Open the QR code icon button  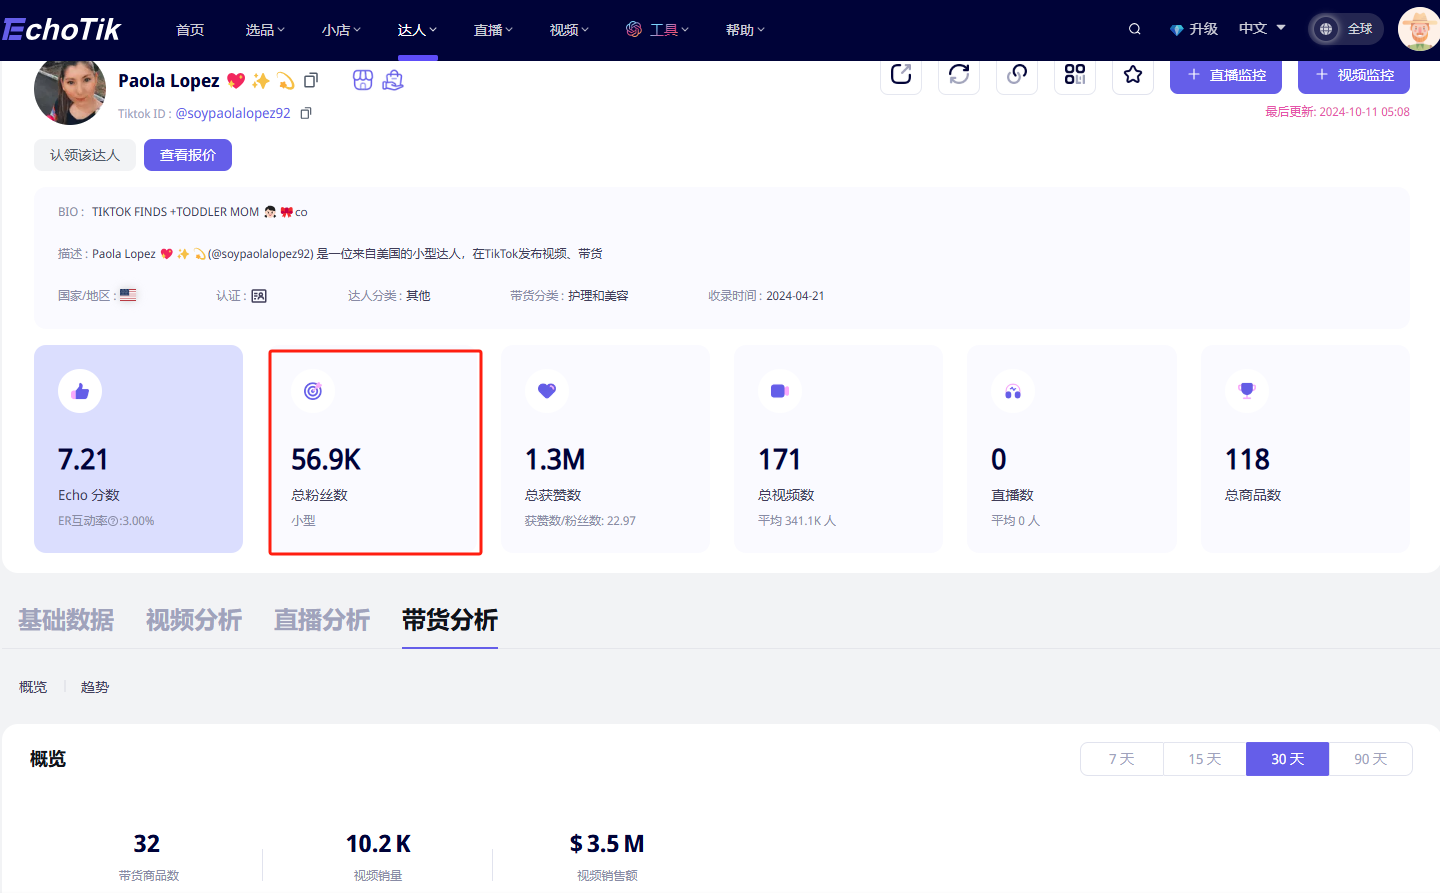click(1075, 75)
